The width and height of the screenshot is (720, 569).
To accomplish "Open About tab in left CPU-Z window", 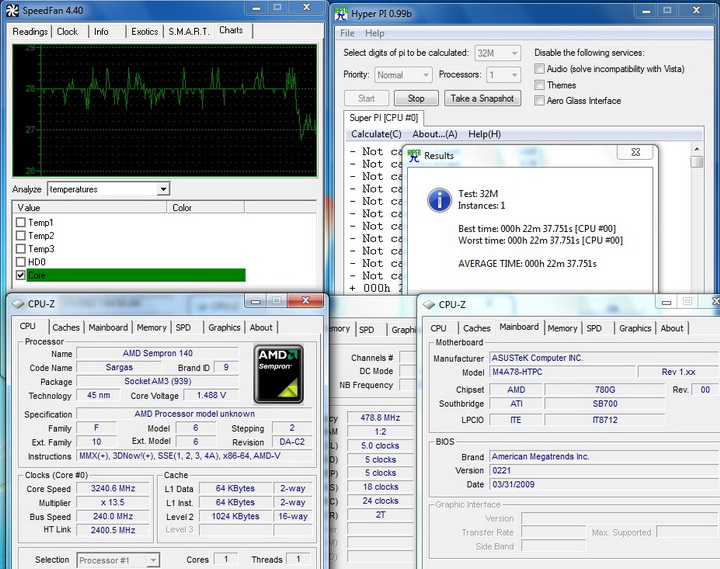I will 261,327.
